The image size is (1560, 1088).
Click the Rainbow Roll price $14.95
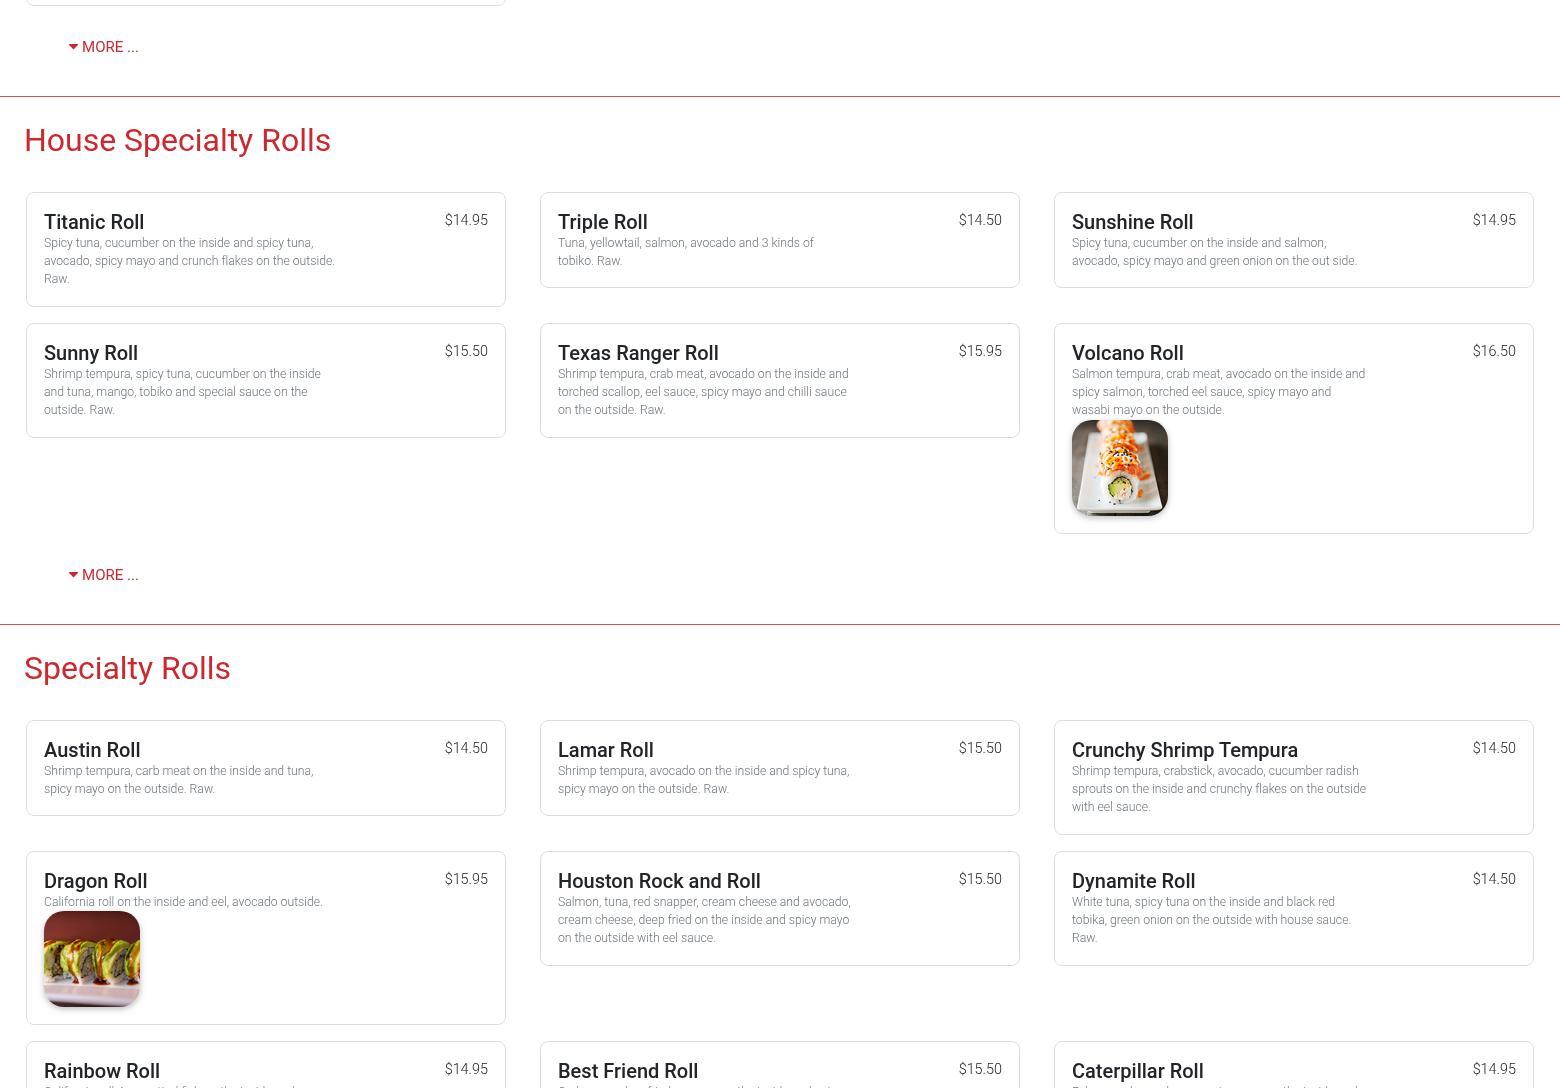click(x=466, y=1069)
